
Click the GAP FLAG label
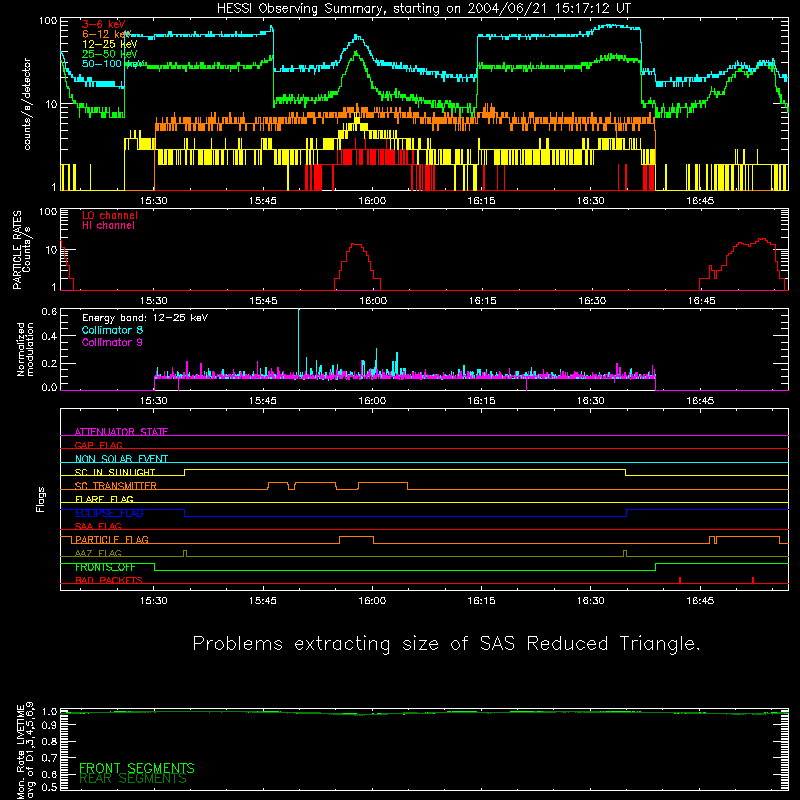[x=98, y=445]
